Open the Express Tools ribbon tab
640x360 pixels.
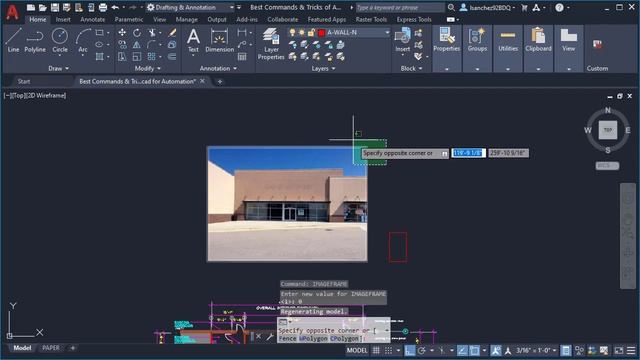(414, 19)
